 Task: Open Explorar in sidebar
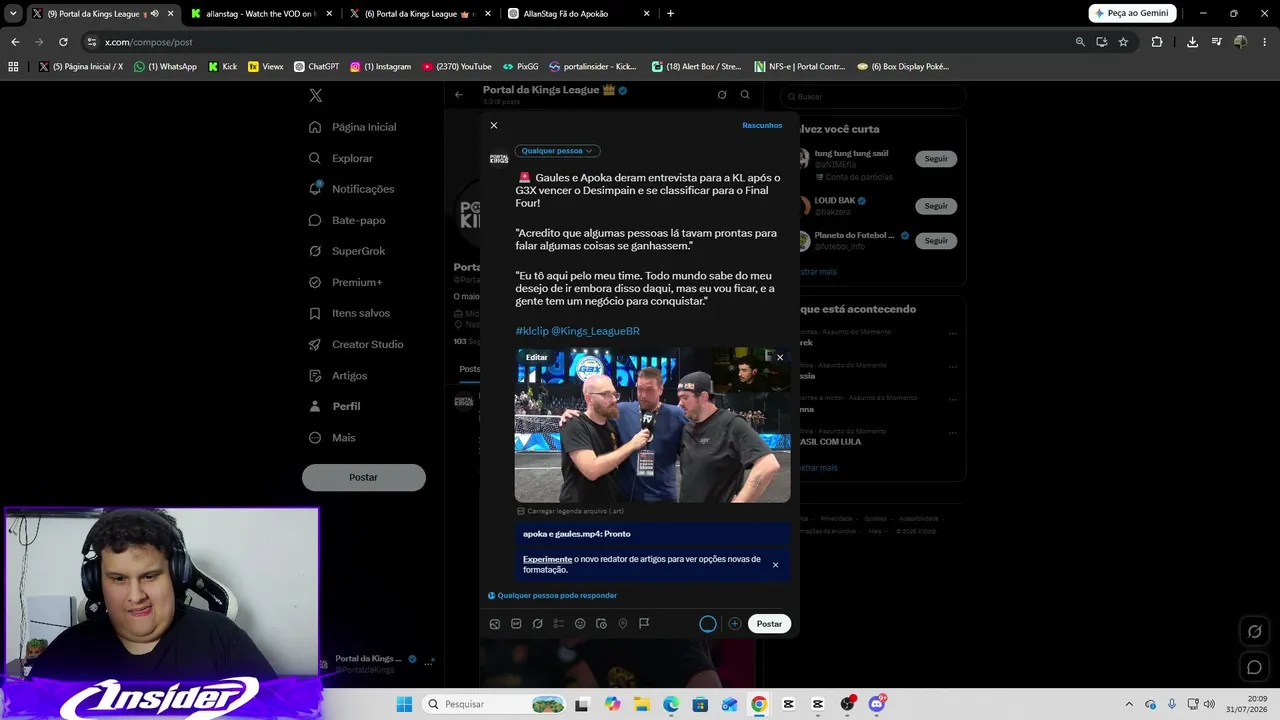(x=340, y=158)
